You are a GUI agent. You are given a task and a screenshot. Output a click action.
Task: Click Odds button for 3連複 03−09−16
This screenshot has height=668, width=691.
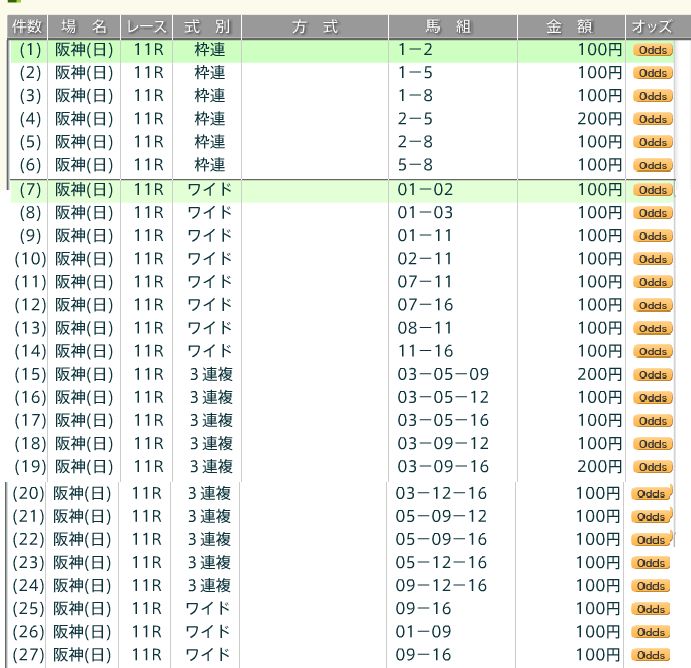(x=652, y=467)
